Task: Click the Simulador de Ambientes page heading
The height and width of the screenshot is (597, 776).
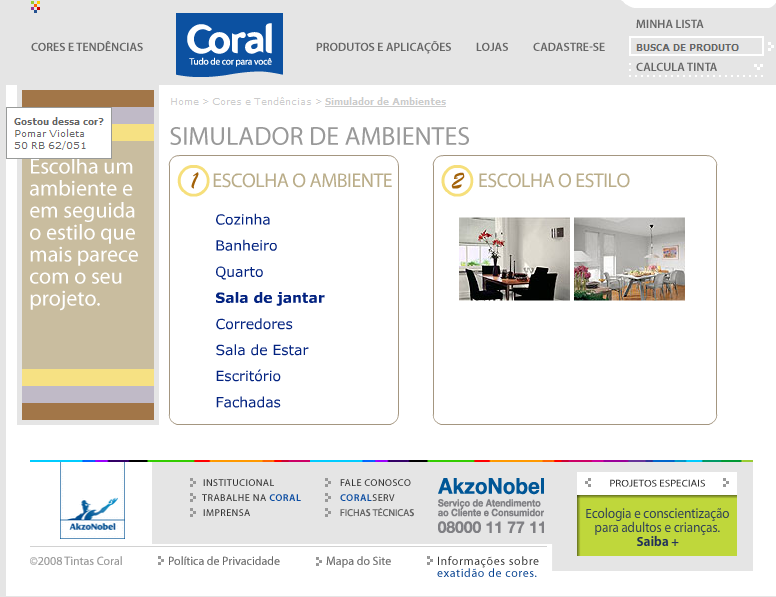Action: point(320,136)
